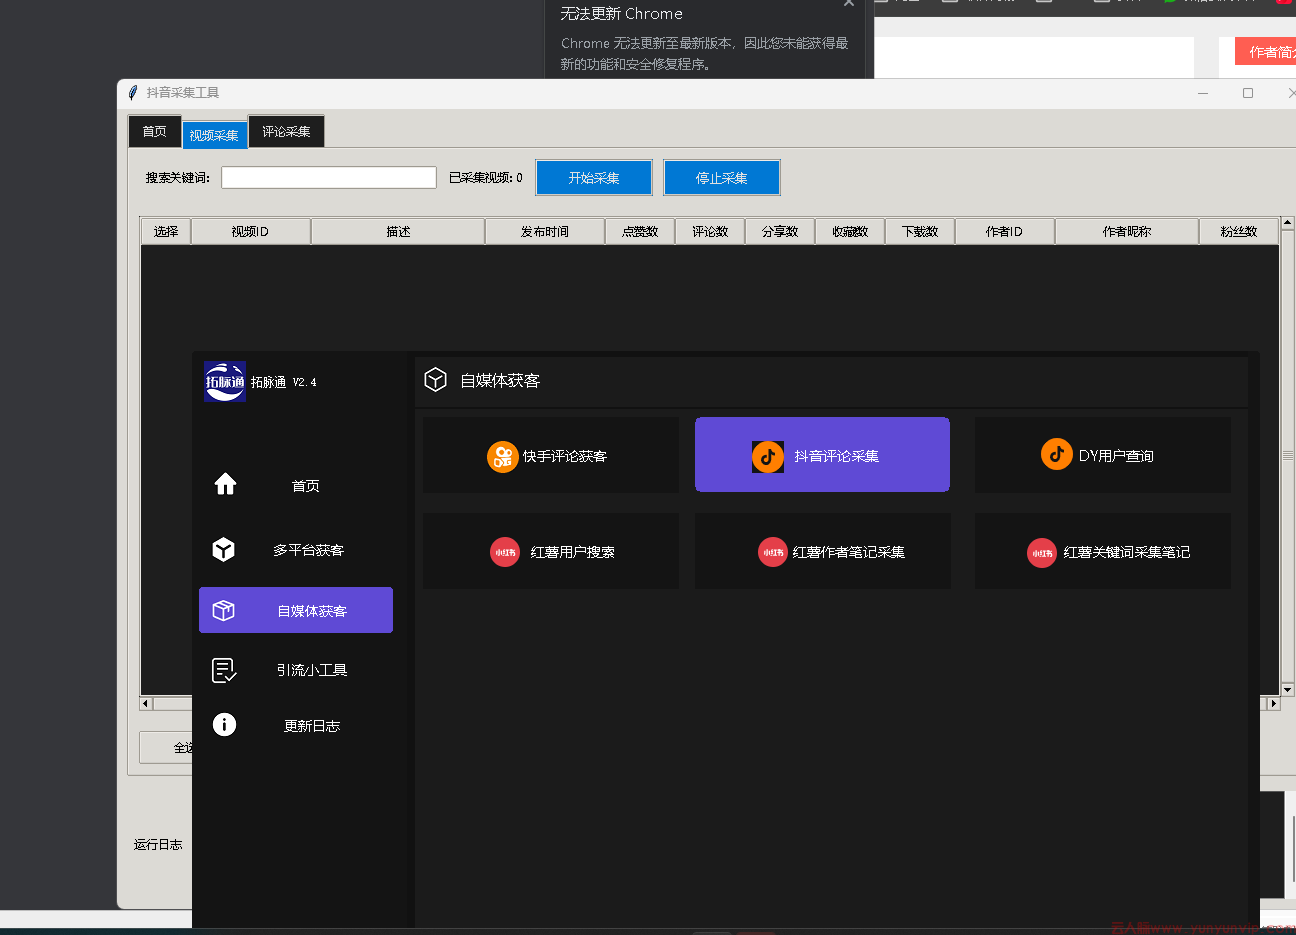Open the DY用户查询 tile
Screen dimensions: 1296x935
click(x=1103, y=455)
